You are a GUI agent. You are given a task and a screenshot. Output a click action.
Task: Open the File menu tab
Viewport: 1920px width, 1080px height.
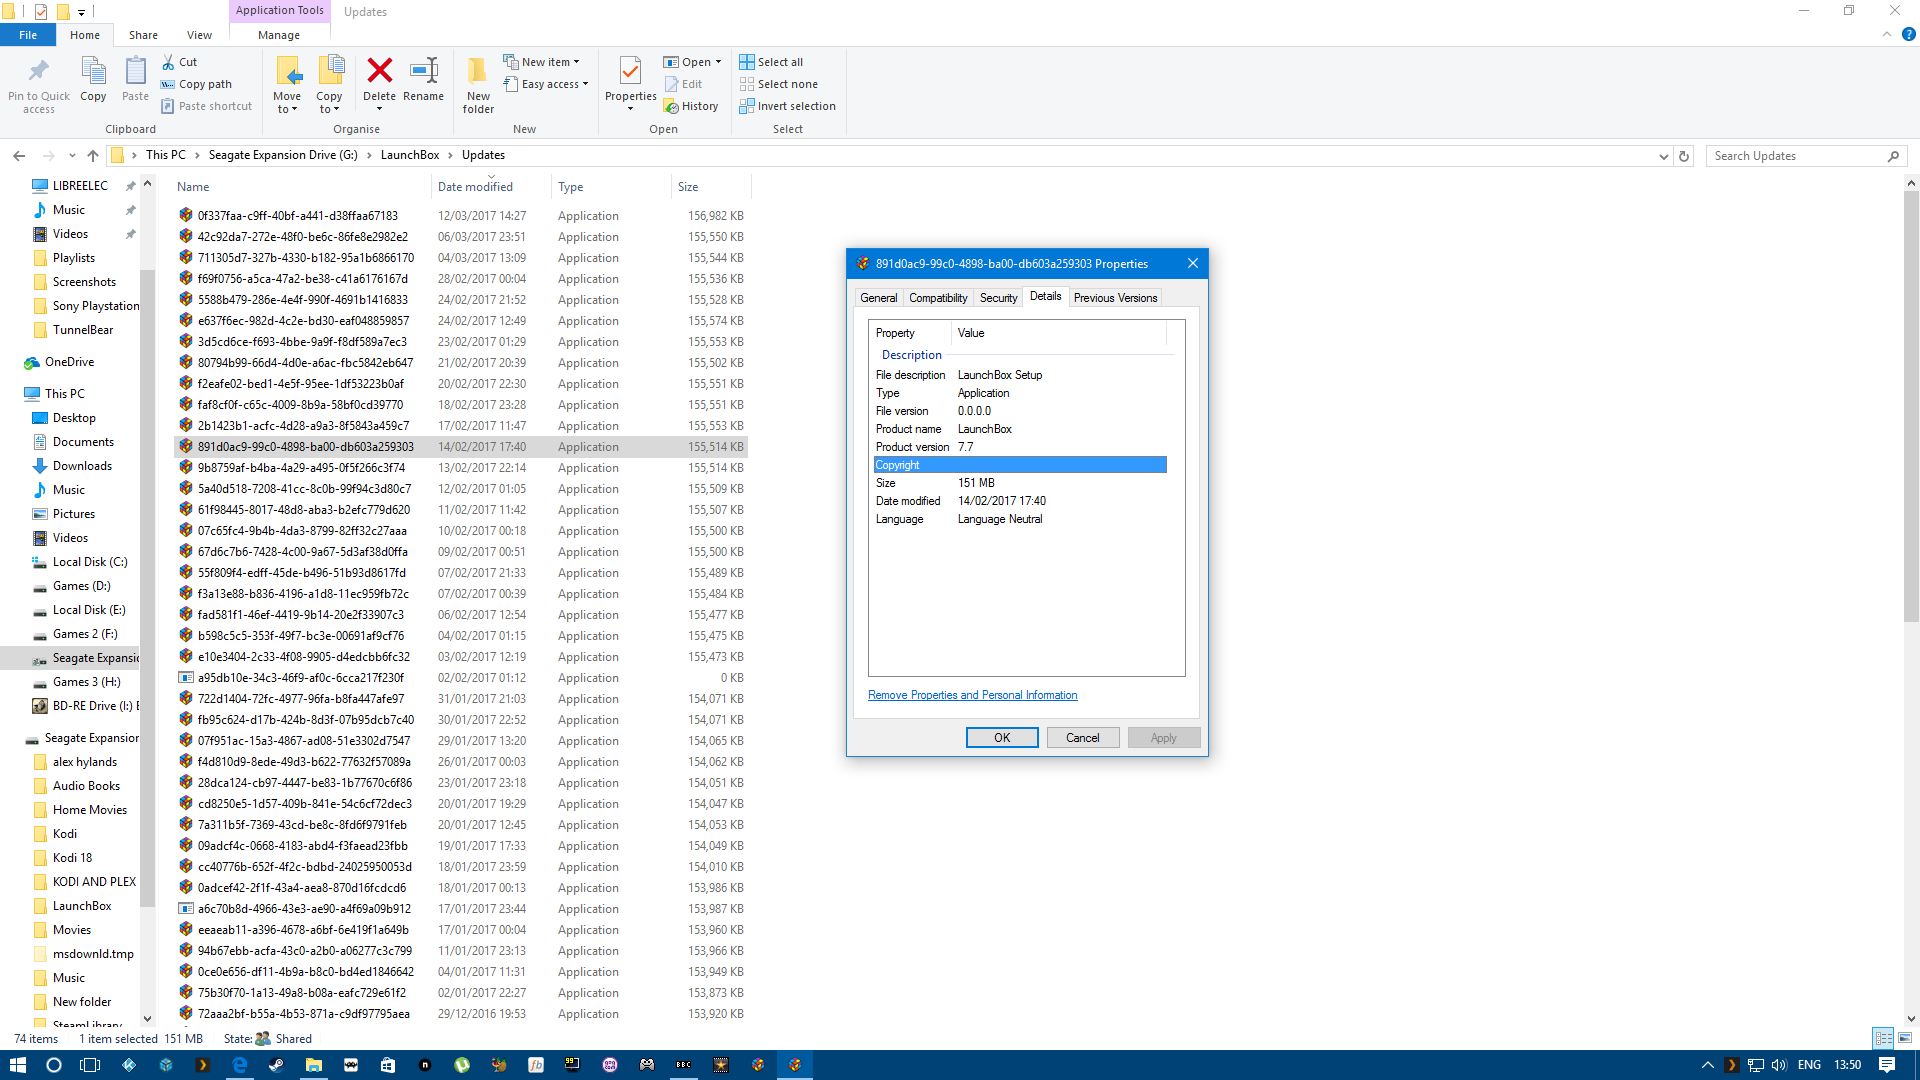(x=28, y=35)
